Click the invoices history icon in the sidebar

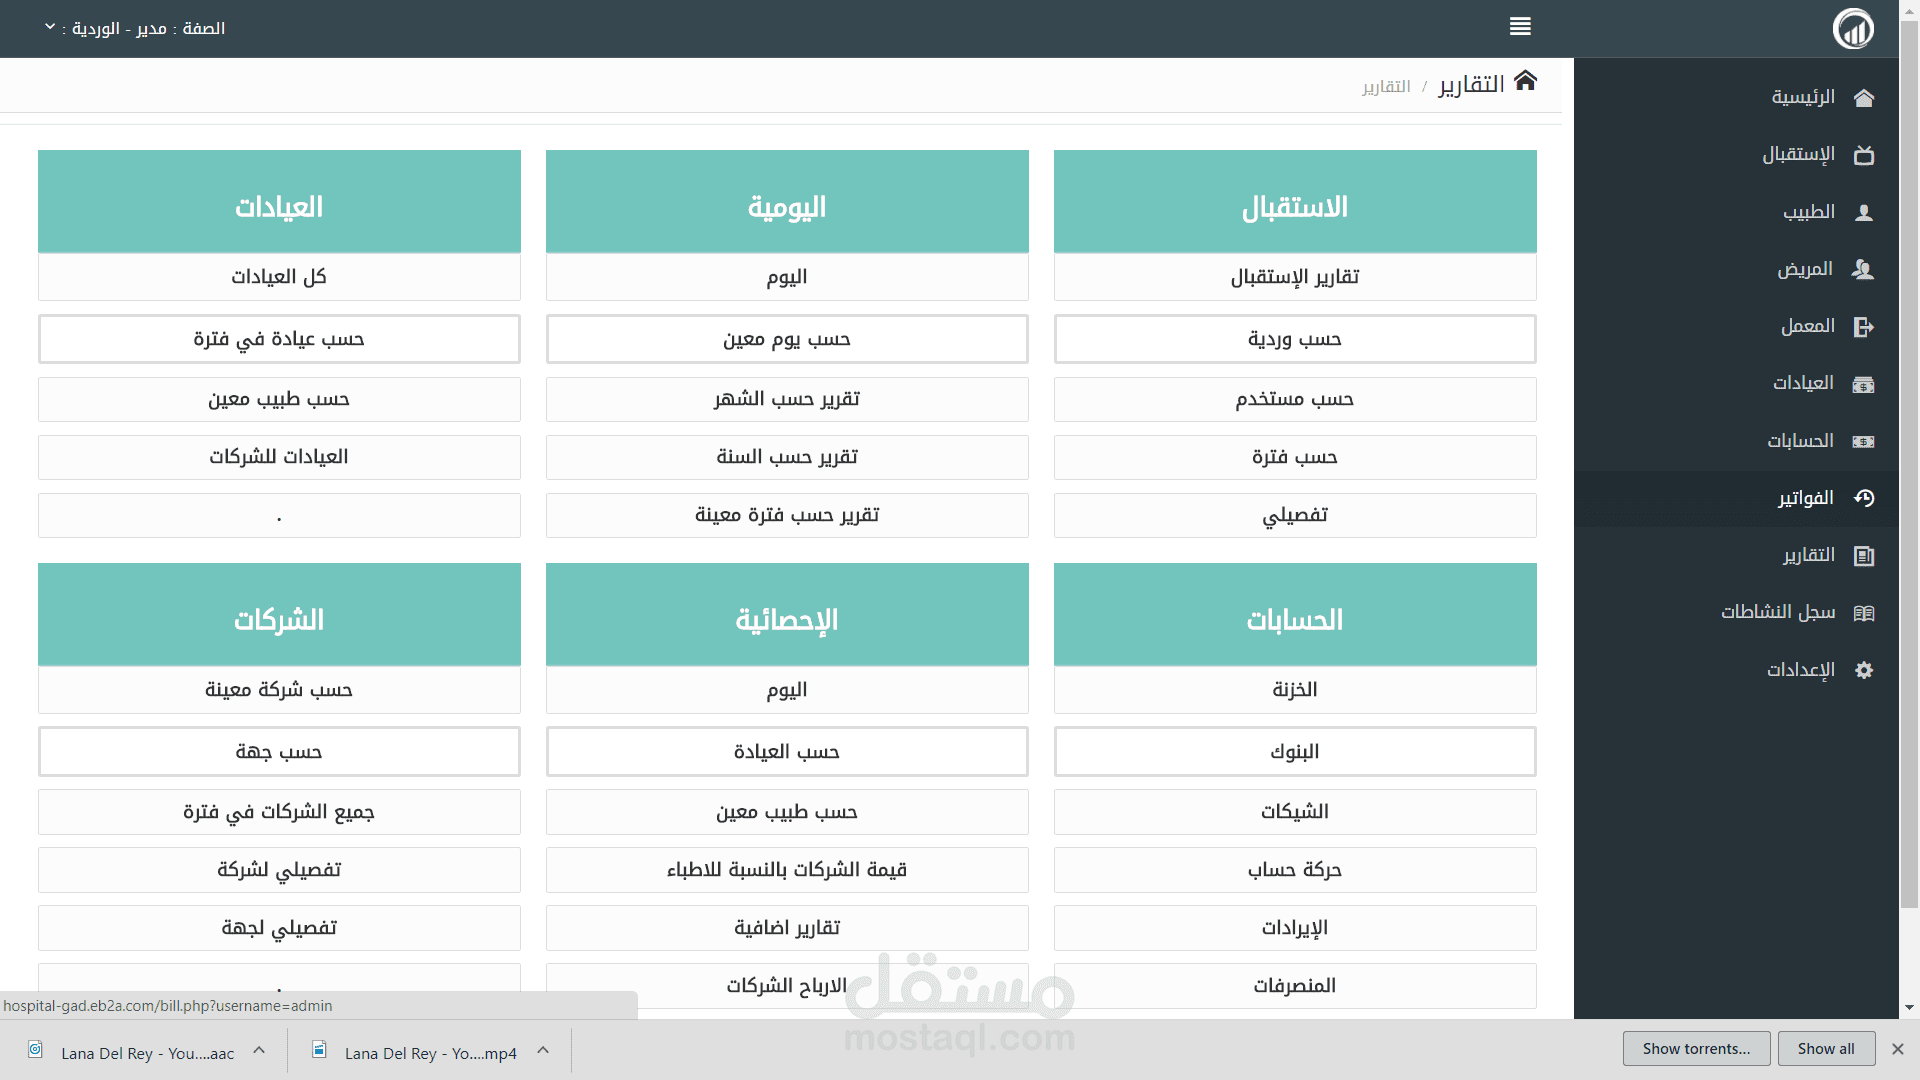(1863, 498)
